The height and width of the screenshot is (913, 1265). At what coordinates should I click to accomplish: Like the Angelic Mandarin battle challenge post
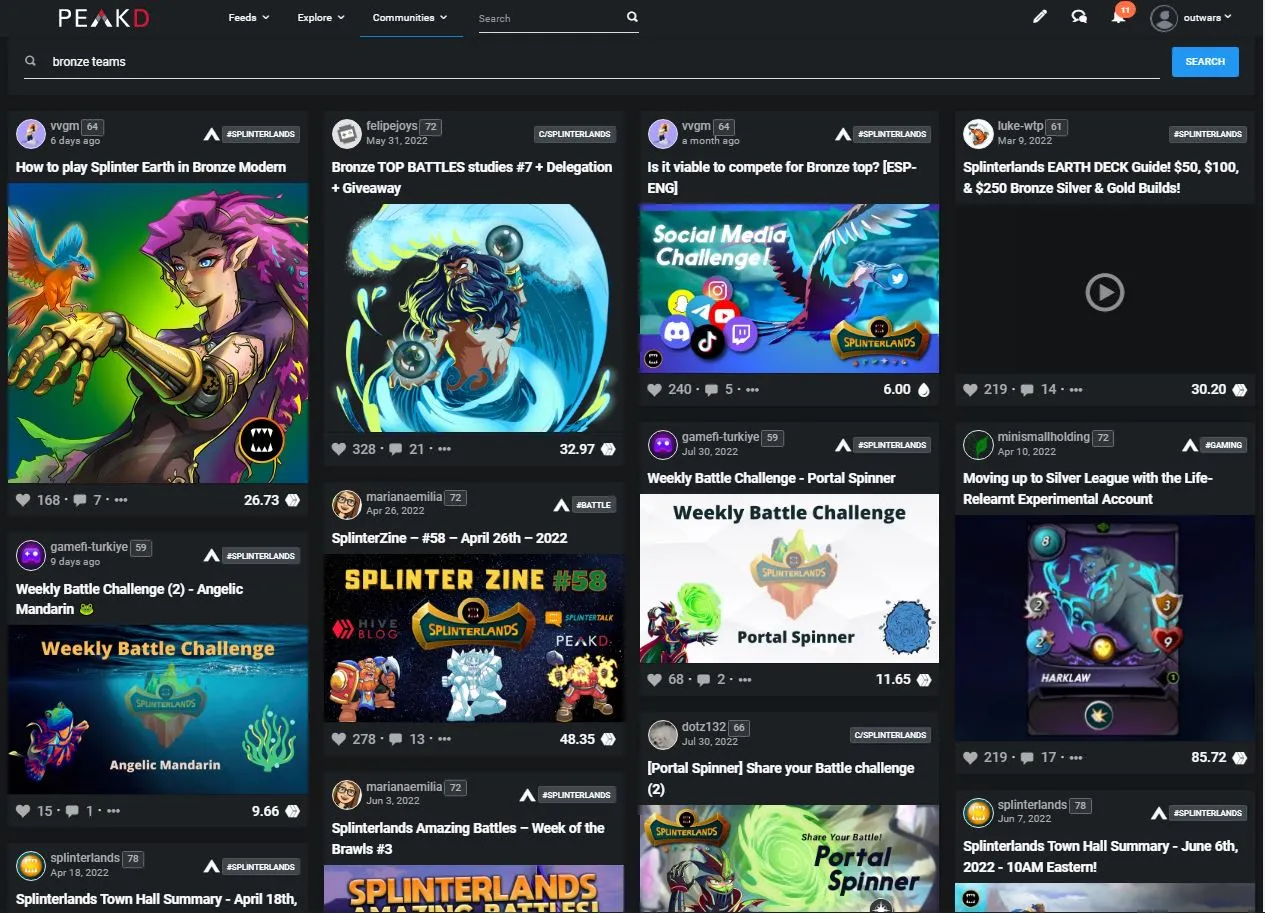24,811
